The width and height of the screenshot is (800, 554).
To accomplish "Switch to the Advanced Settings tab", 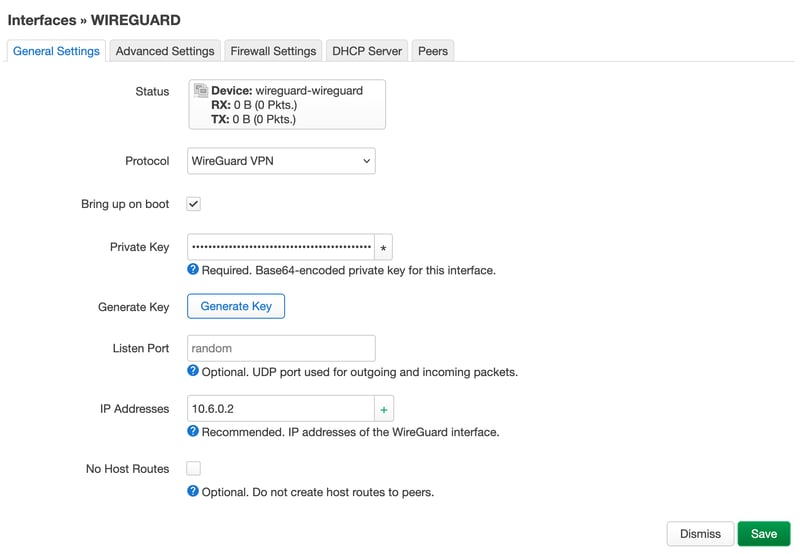I will [x=165, y=51].
